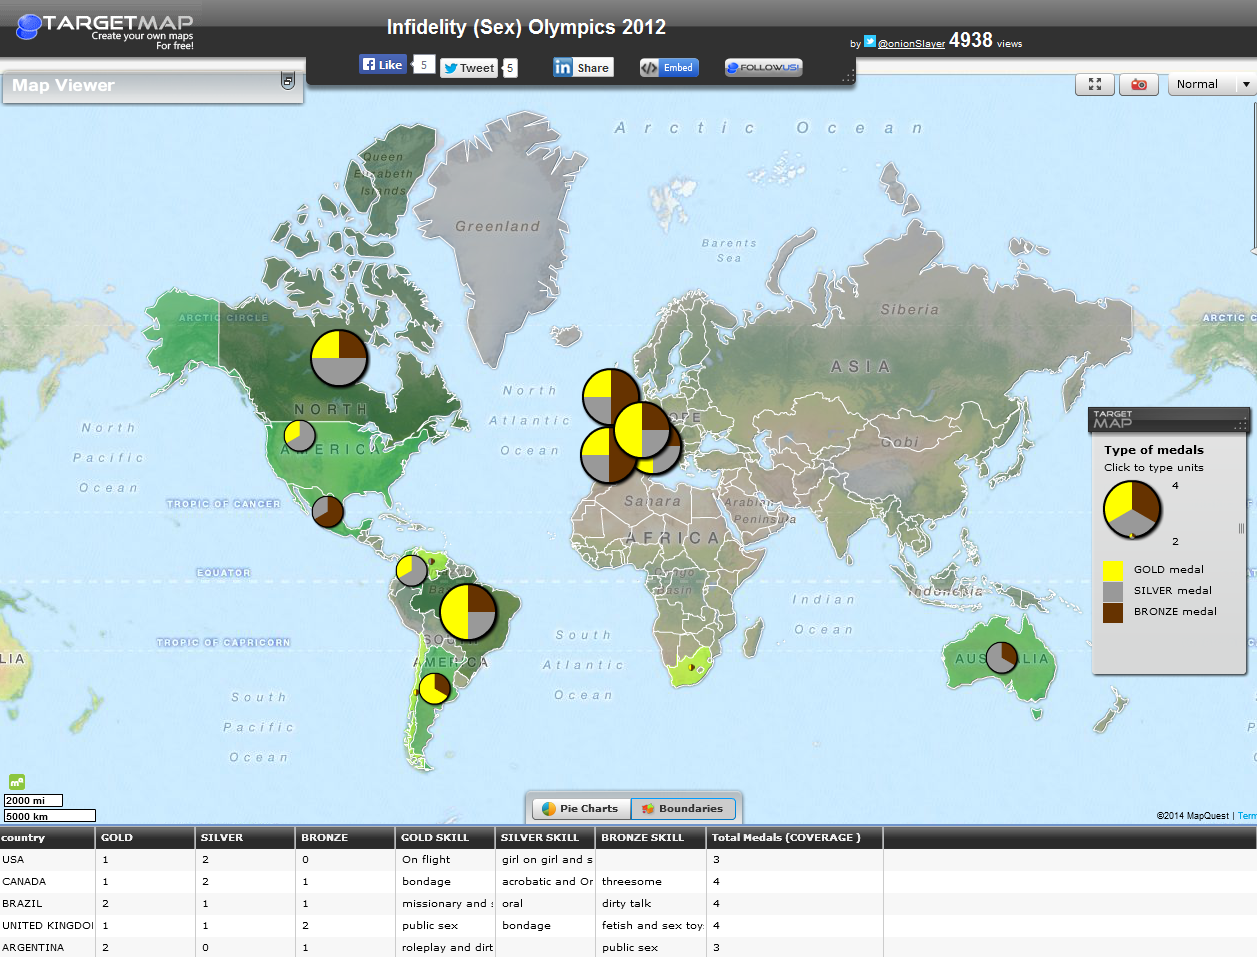Click the Tweet count 5
The image size is (1257, 957).
tap(510, 68)
